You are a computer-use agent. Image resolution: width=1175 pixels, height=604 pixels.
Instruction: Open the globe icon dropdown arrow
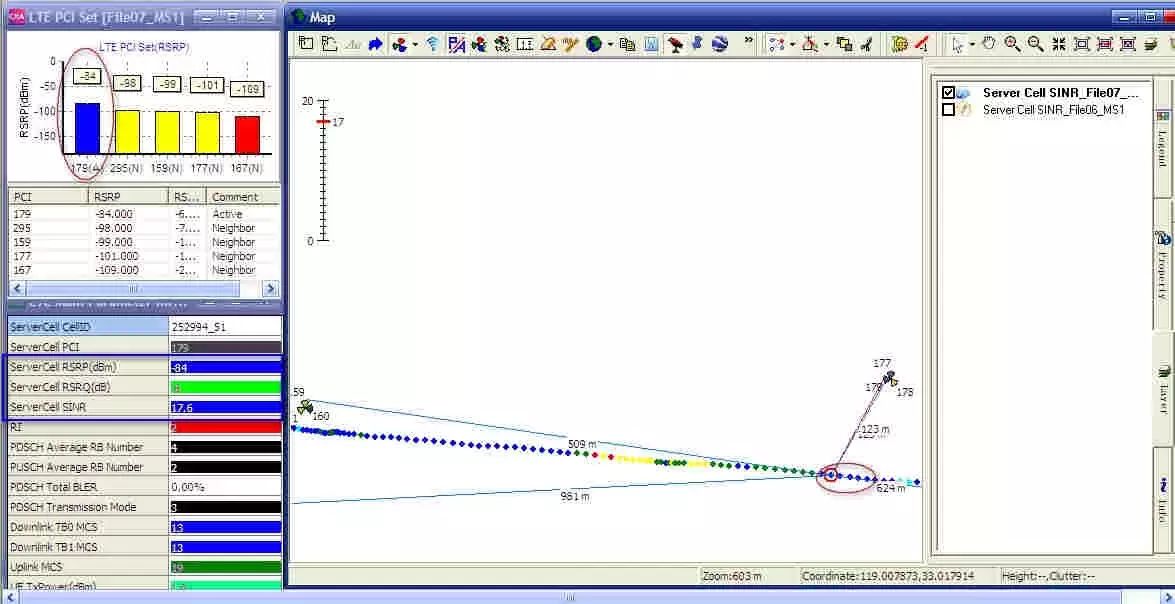(609, 44)
